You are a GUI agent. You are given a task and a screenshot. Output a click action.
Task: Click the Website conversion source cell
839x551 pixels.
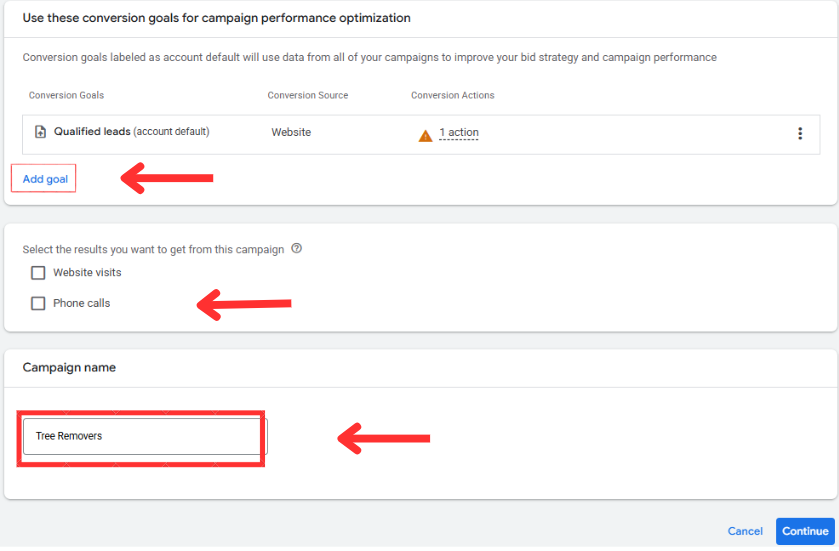291,132
